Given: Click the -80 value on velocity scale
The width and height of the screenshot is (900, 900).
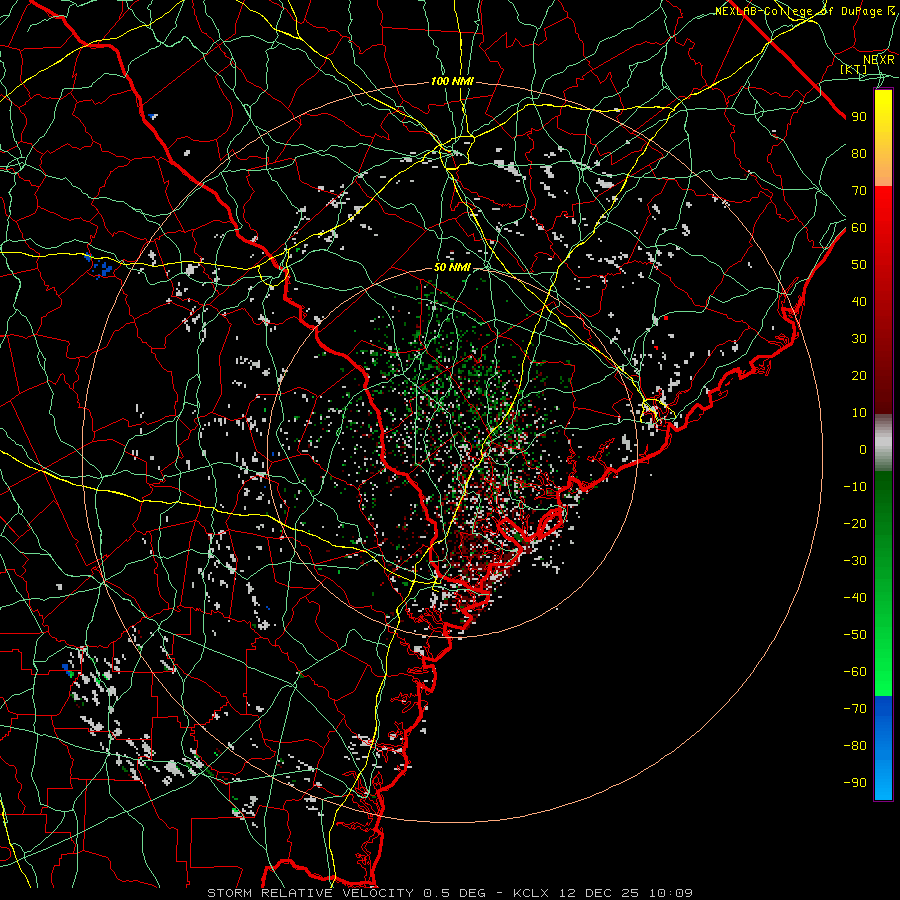Looking at the screenshot, I should (855, 746).
